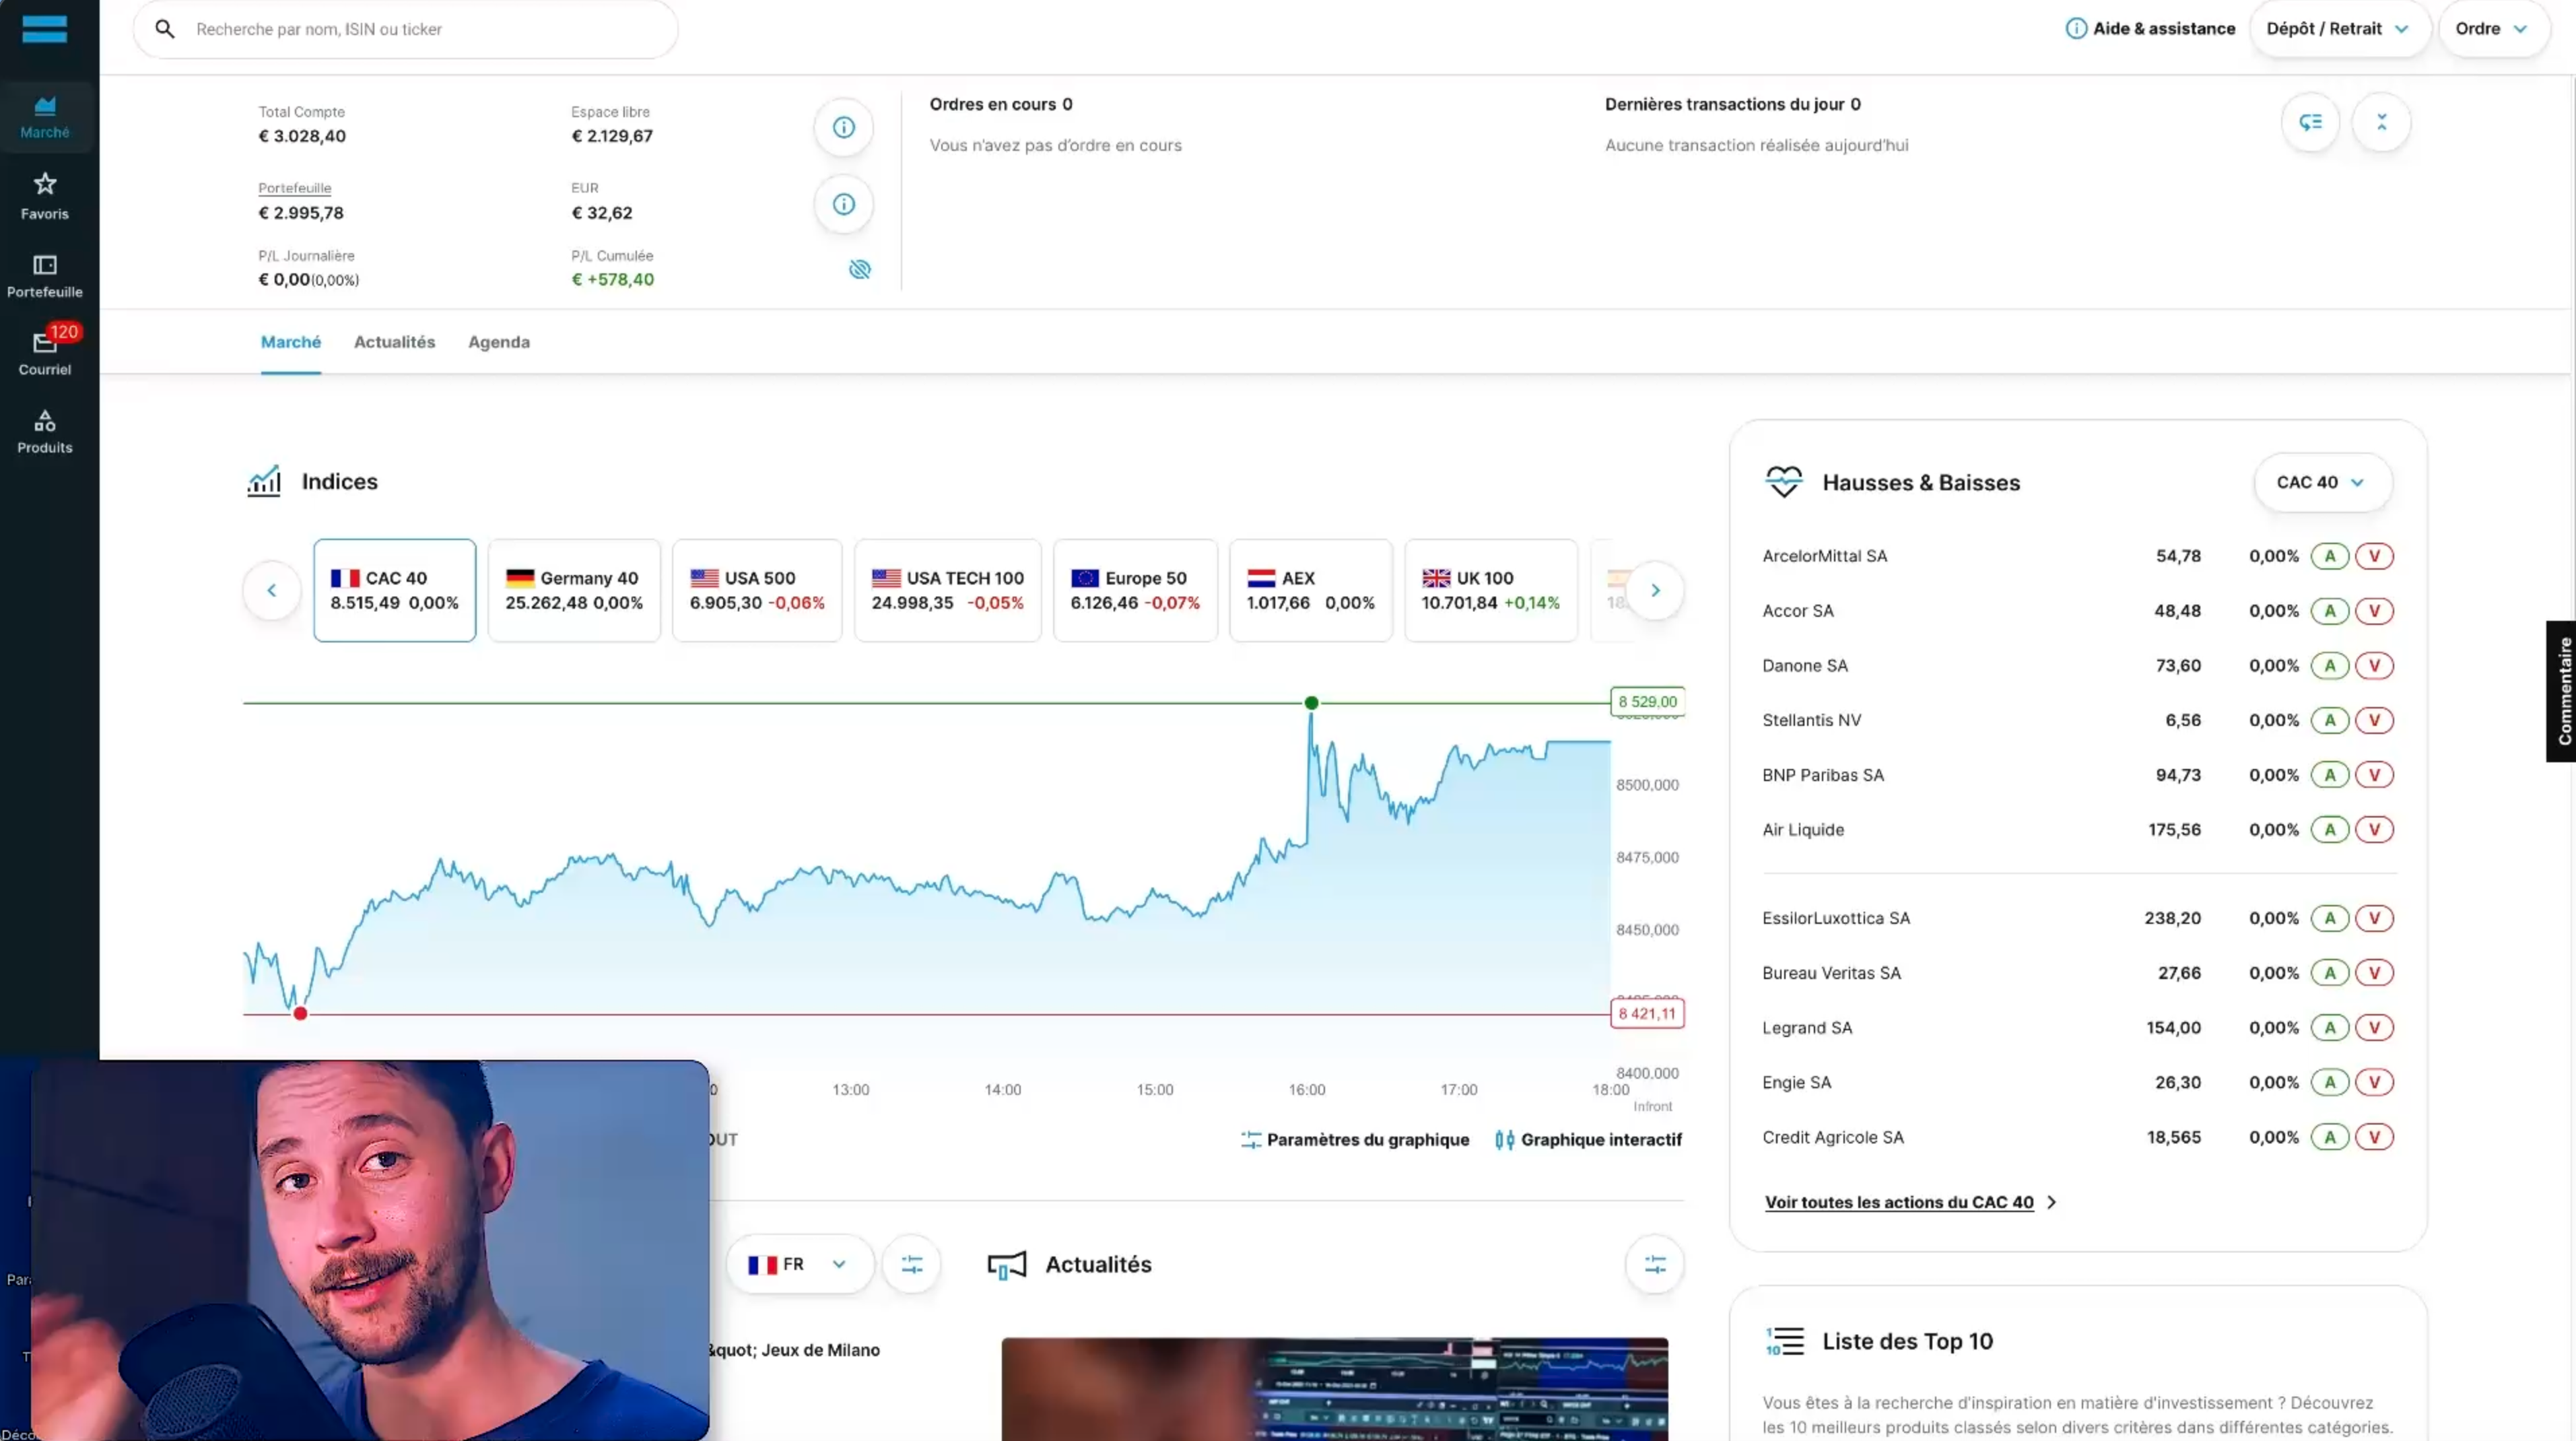
Task: Collapse the account summary panel
Action: (x=2381, y=123)
